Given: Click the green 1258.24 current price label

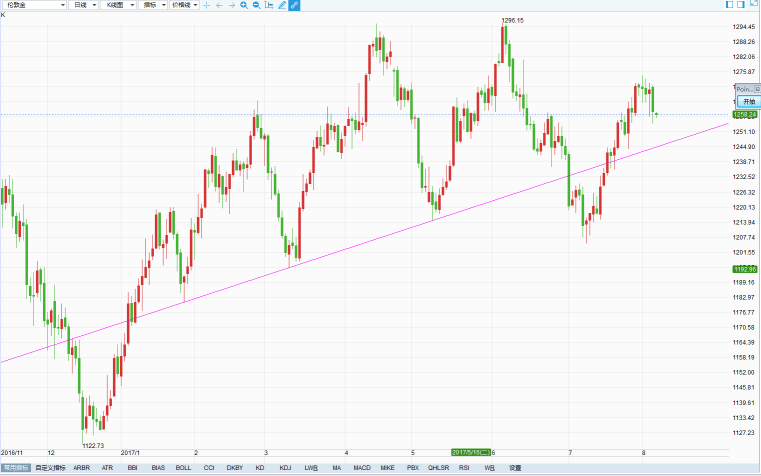Looking at the screenshot, I should [x=744, y=115].
